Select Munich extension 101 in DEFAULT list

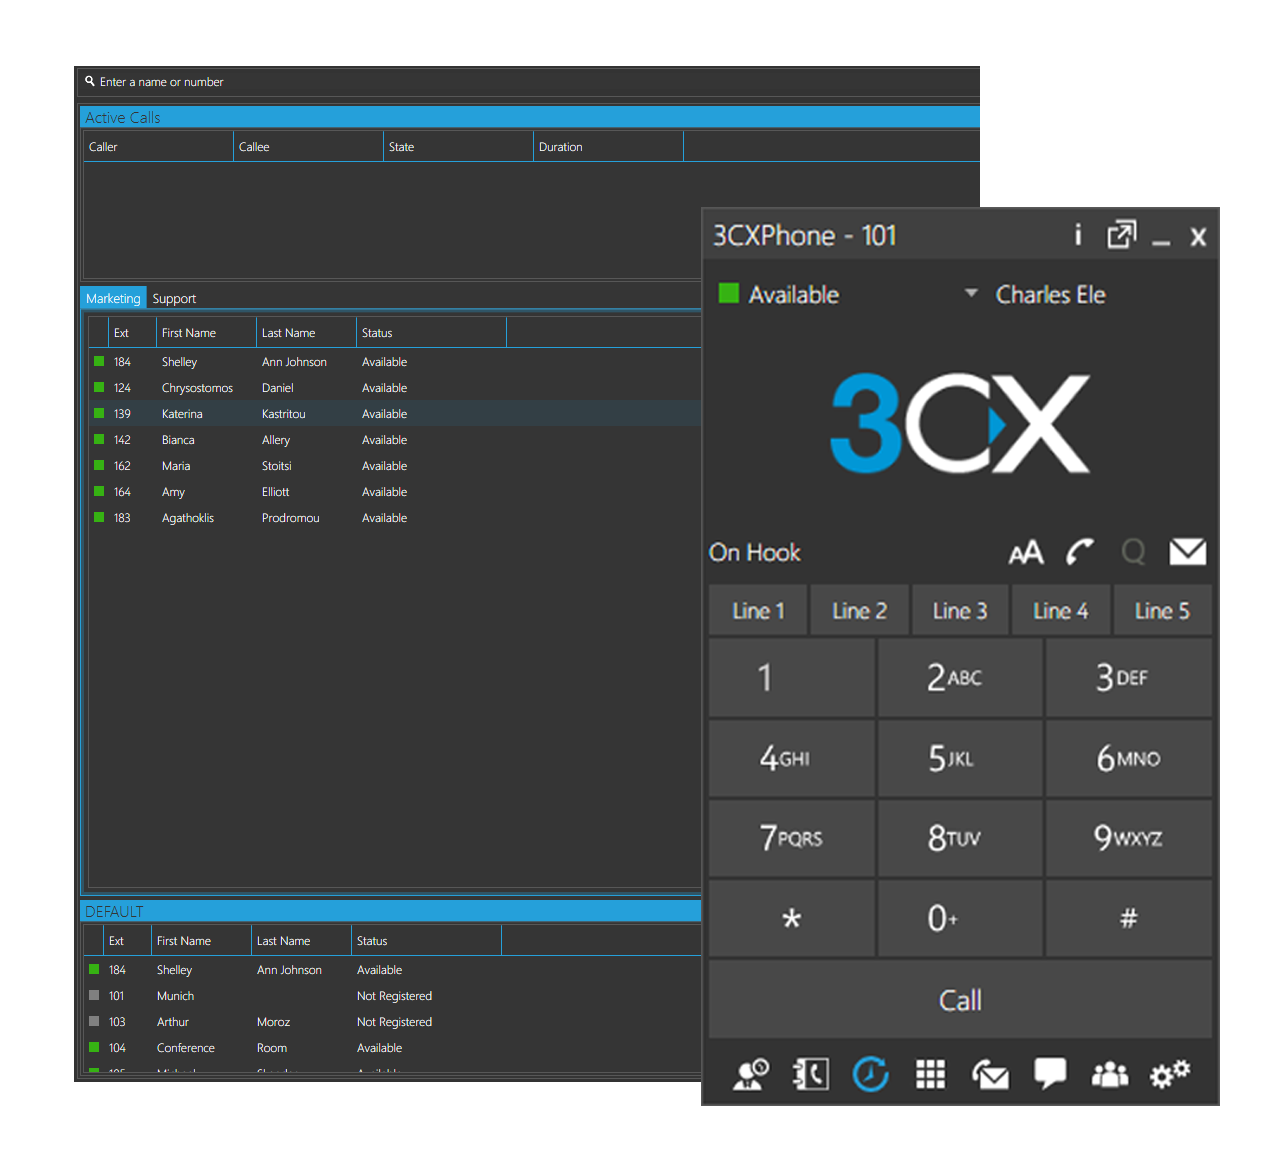point(392,996)
